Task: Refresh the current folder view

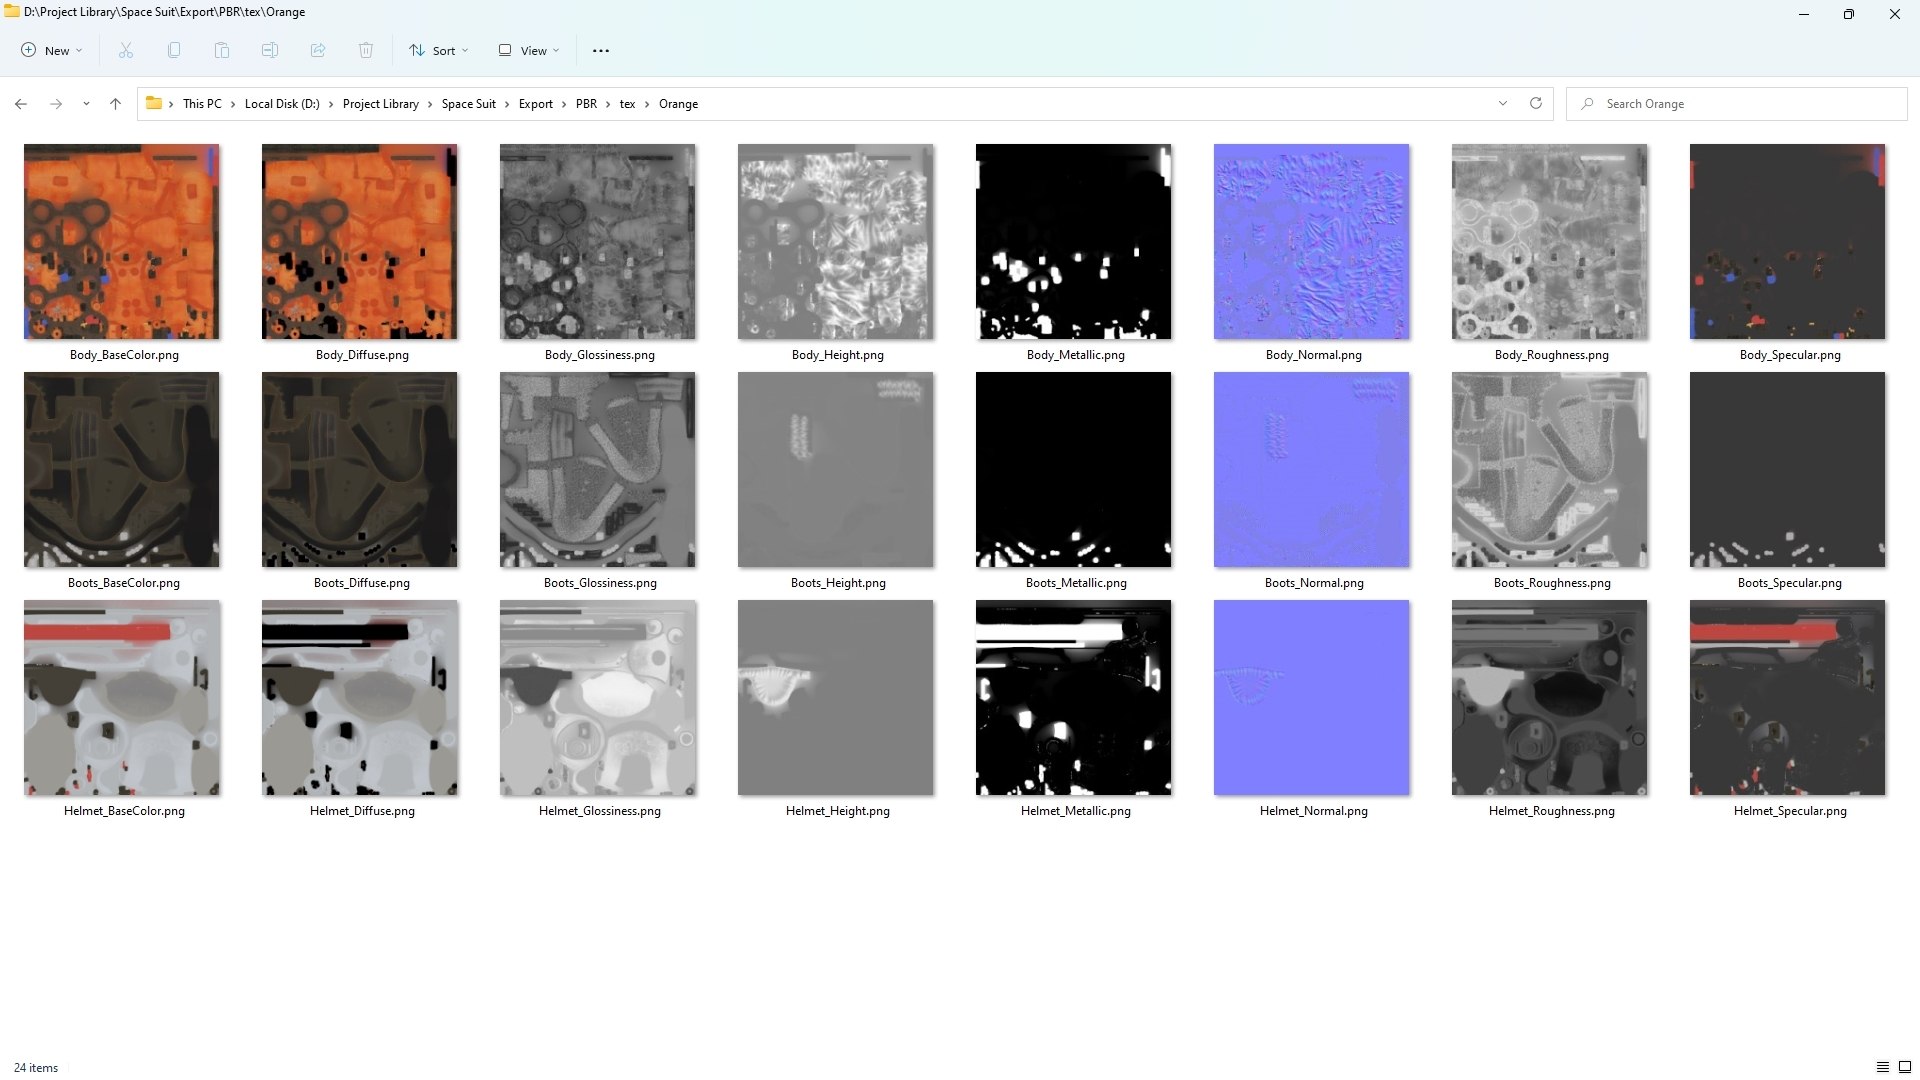Action: [1536, 103]
